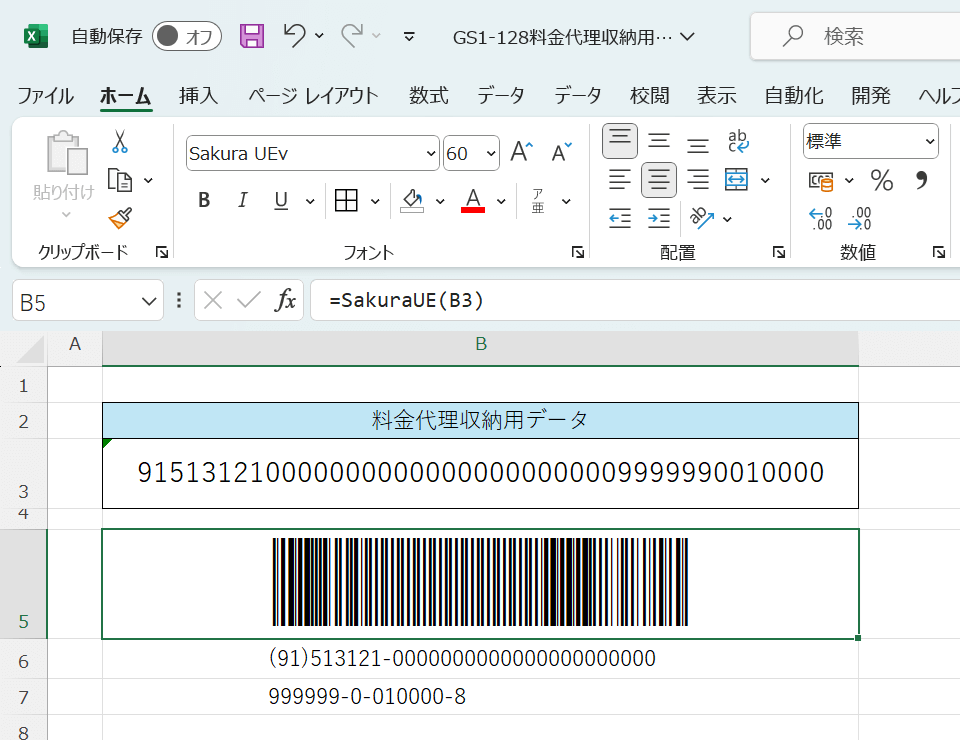Apply percent style
960x740 pixels.
point(881,180)
